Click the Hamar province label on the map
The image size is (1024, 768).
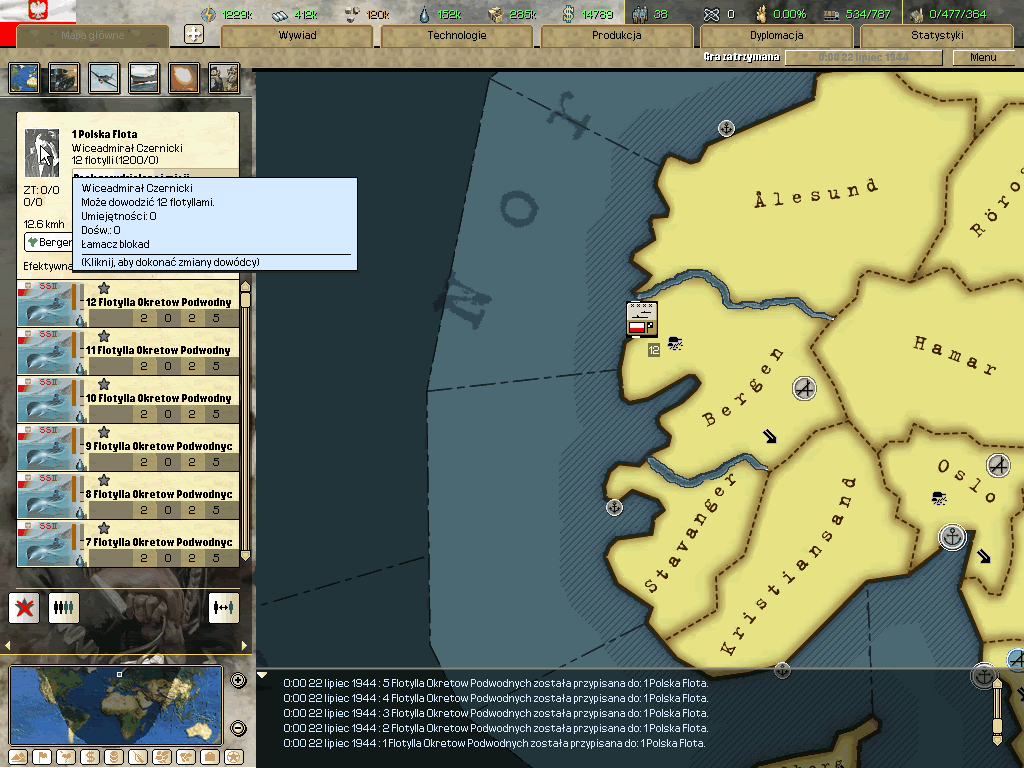click(955, 355)
